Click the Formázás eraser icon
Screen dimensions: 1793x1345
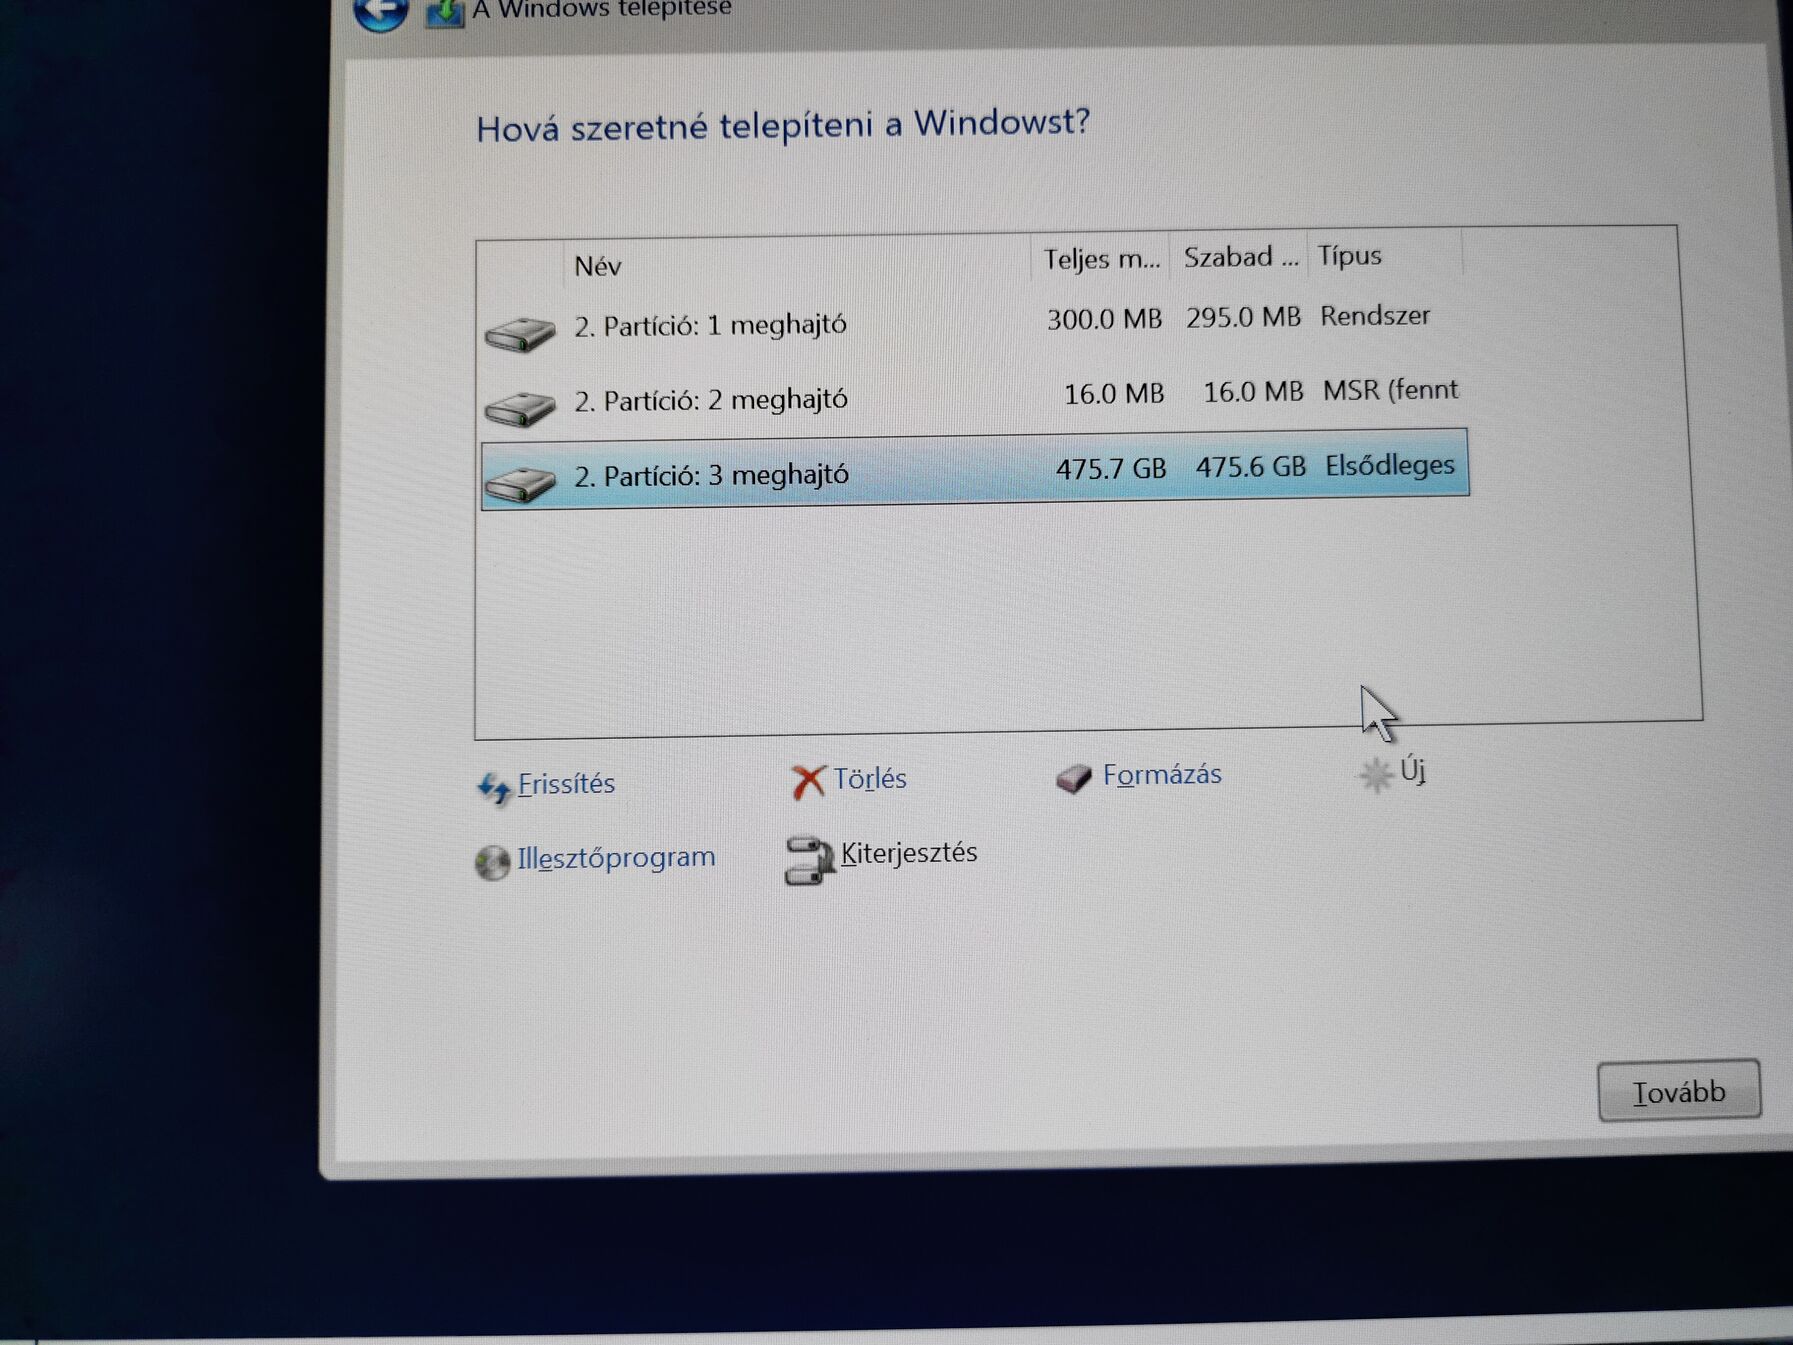pyautogui.click(x=1074, y=778)
